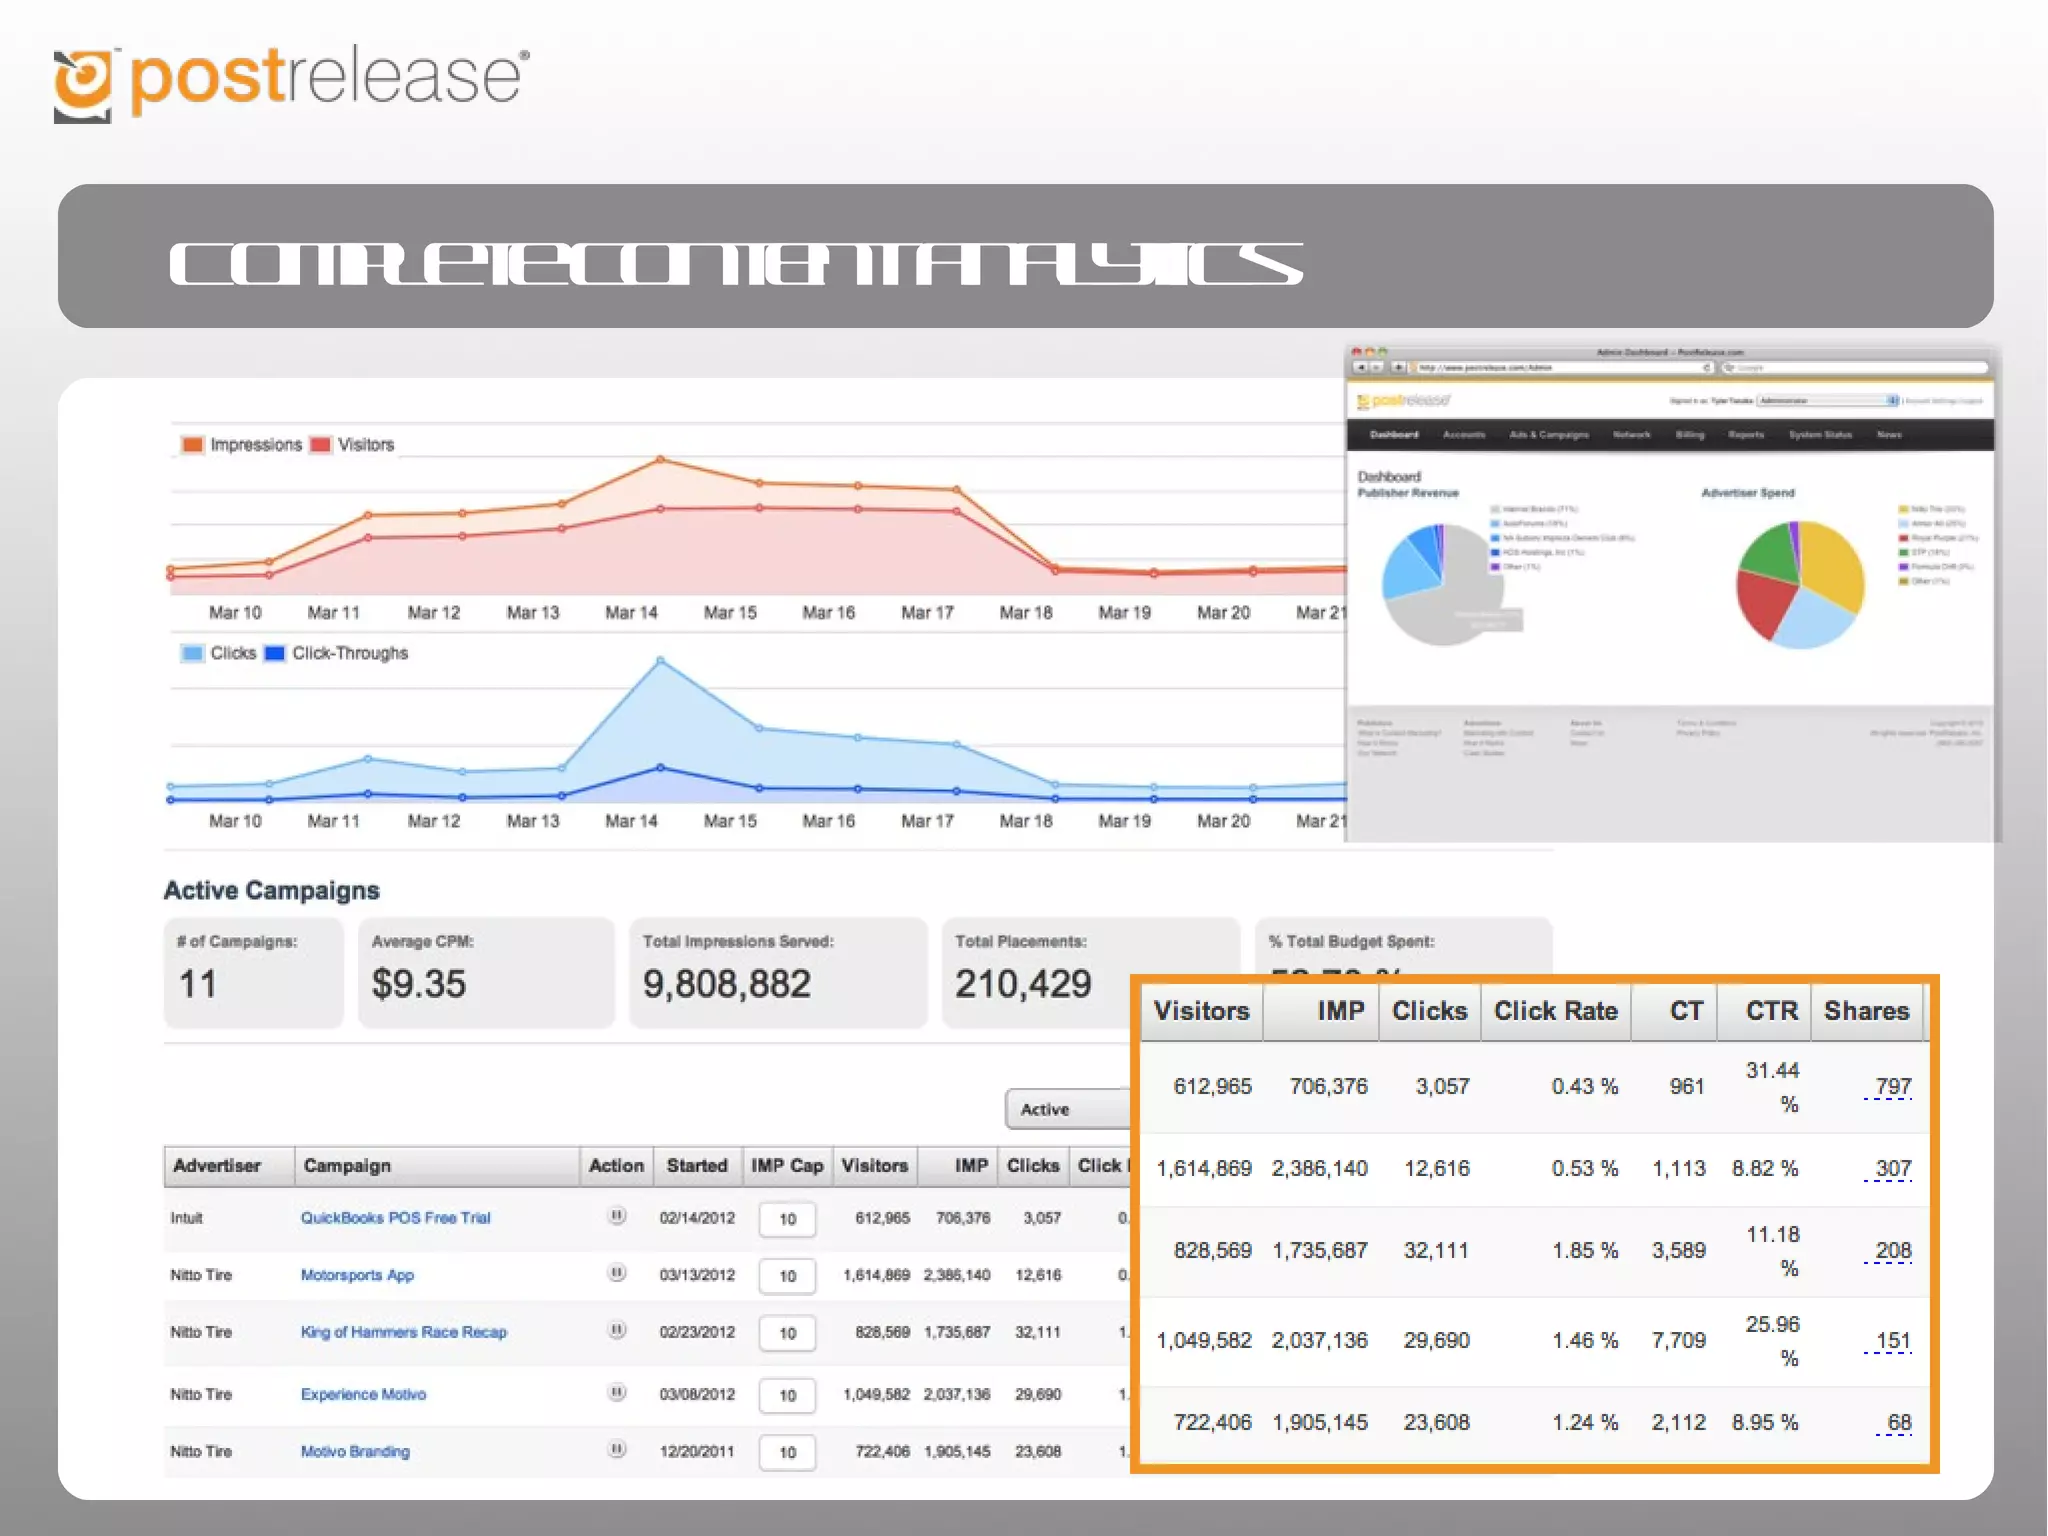The height and width of the screenshot is (1536, 2048).
Task: Edit IMP Cap field for QuickBooks POS Free Trial
Action: pyautogui.click(x=787, y=1219)
